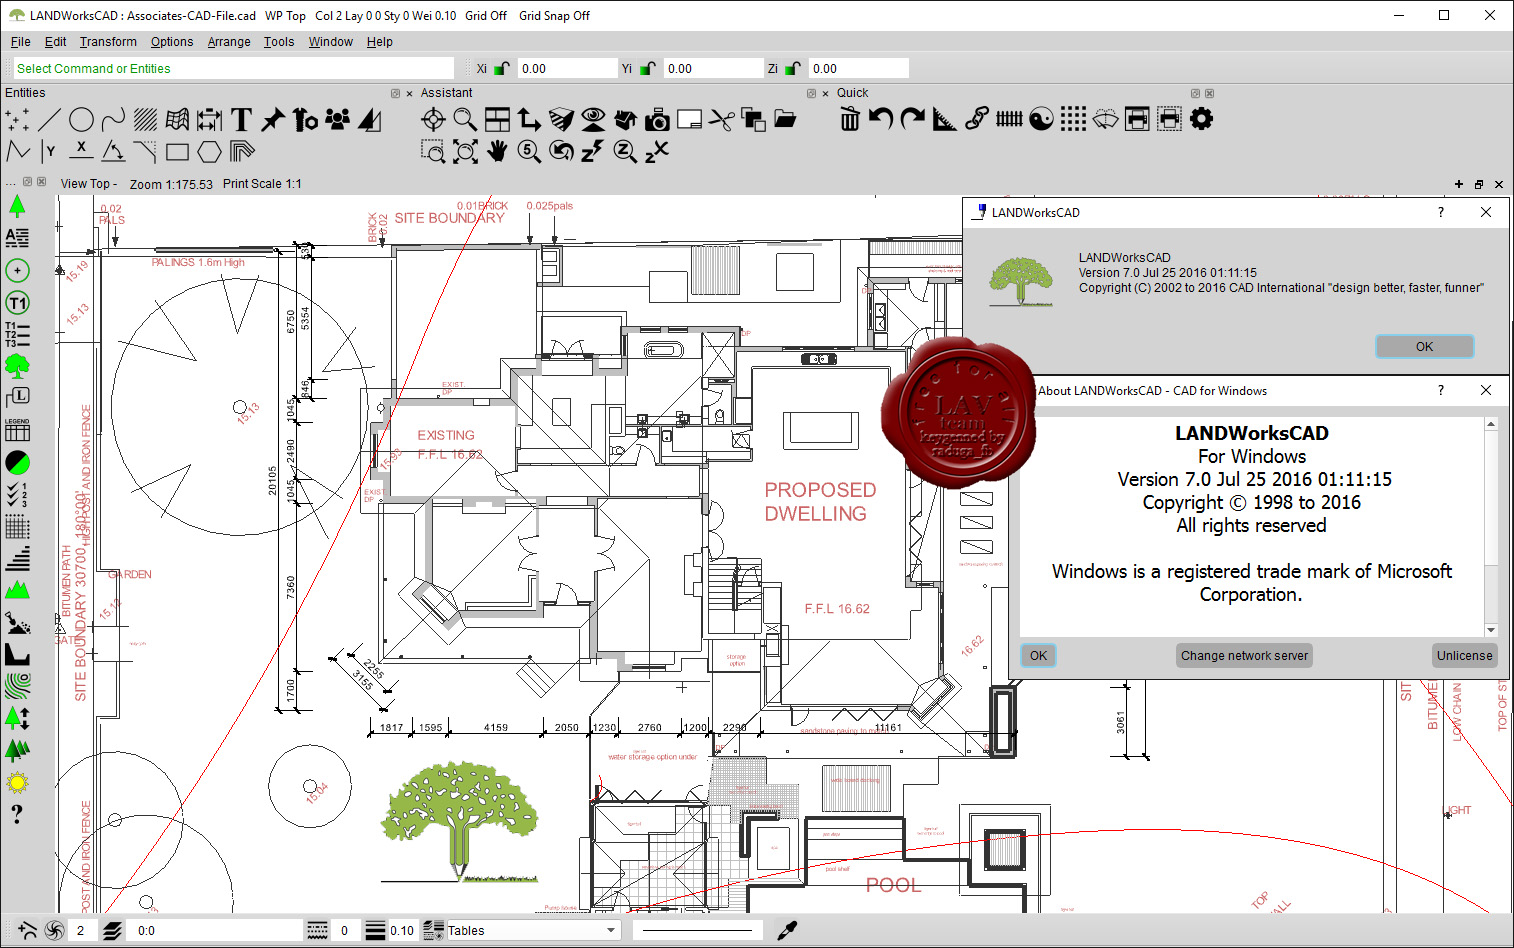Toggle the Xi coordinate lock
Viewport: 1514px width, 948px height.
coord(502,69)
